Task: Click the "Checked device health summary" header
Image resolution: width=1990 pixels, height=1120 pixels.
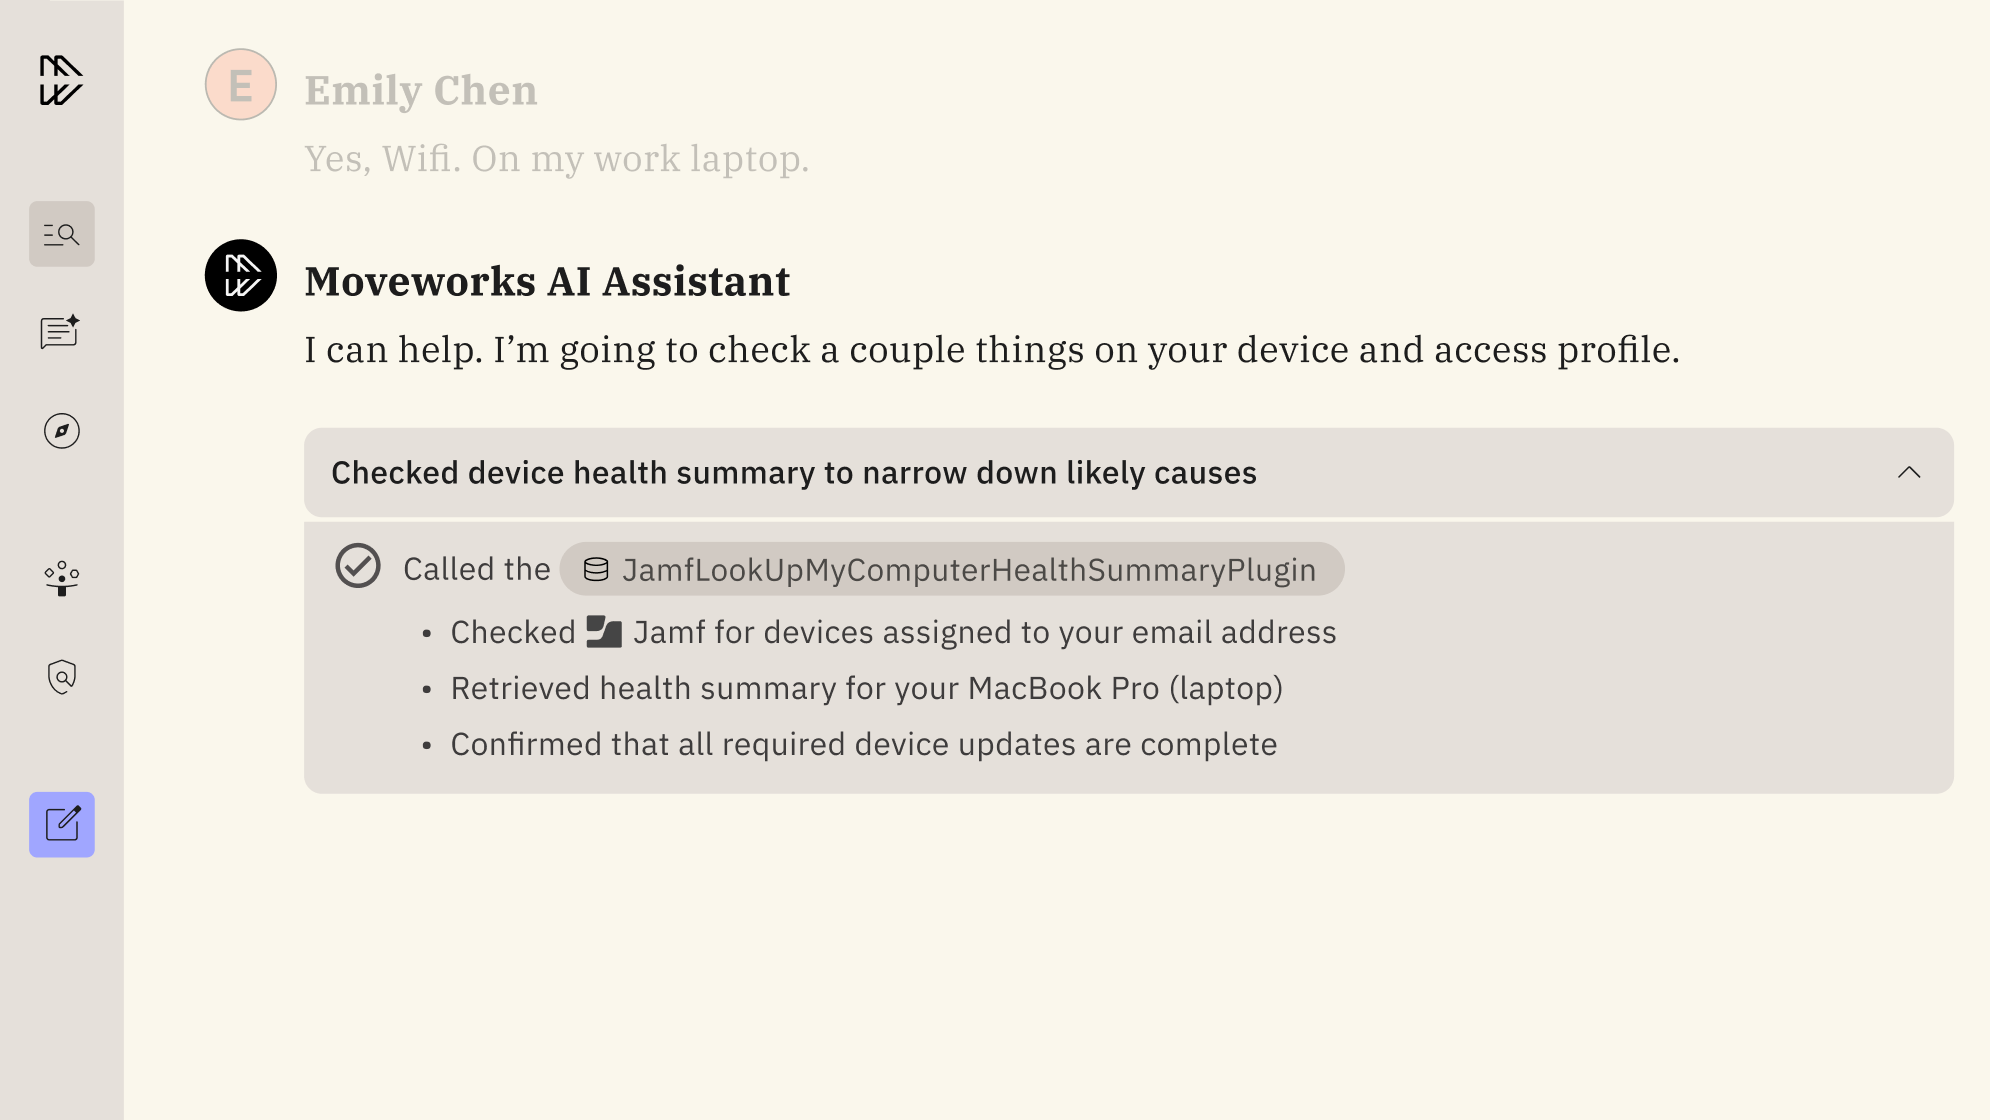Action: click(x=793, y=473)
